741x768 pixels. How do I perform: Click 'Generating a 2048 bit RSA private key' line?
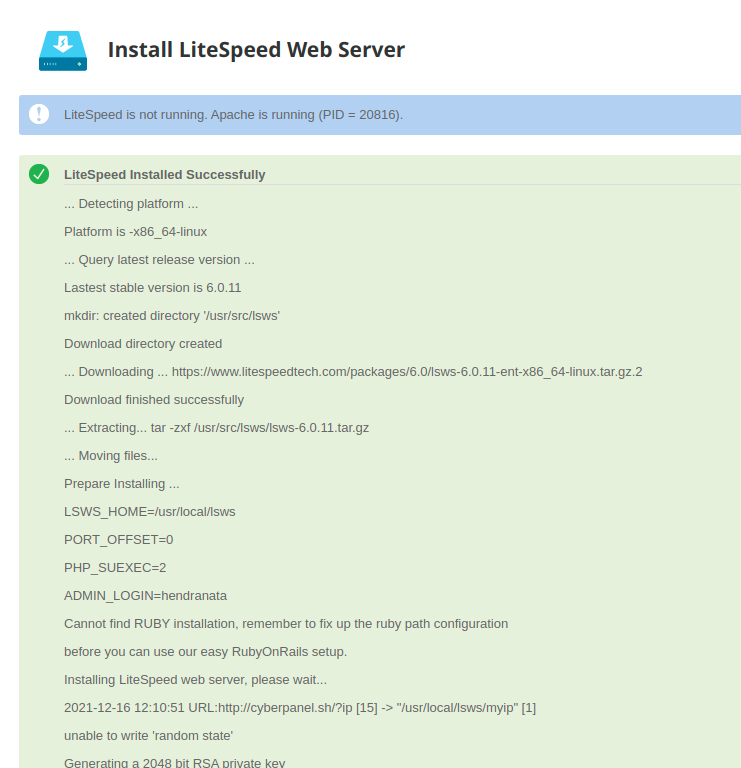point(175,762)
